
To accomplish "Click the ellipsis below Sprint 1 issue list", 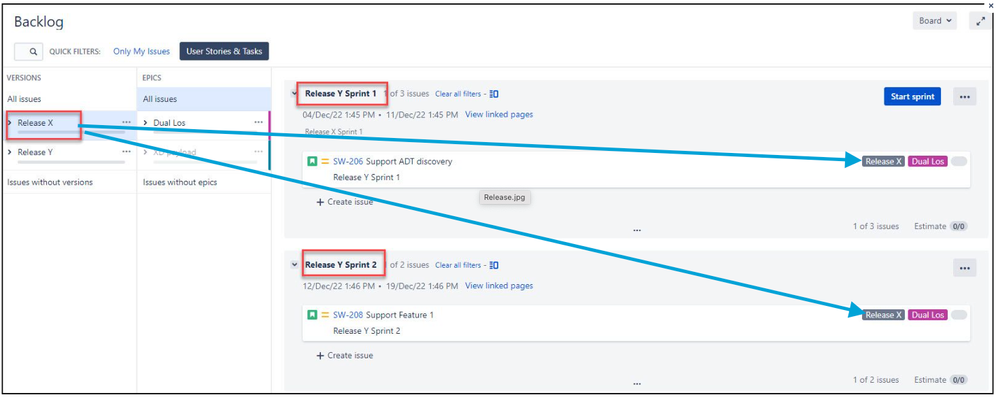I will coord(636,230).
